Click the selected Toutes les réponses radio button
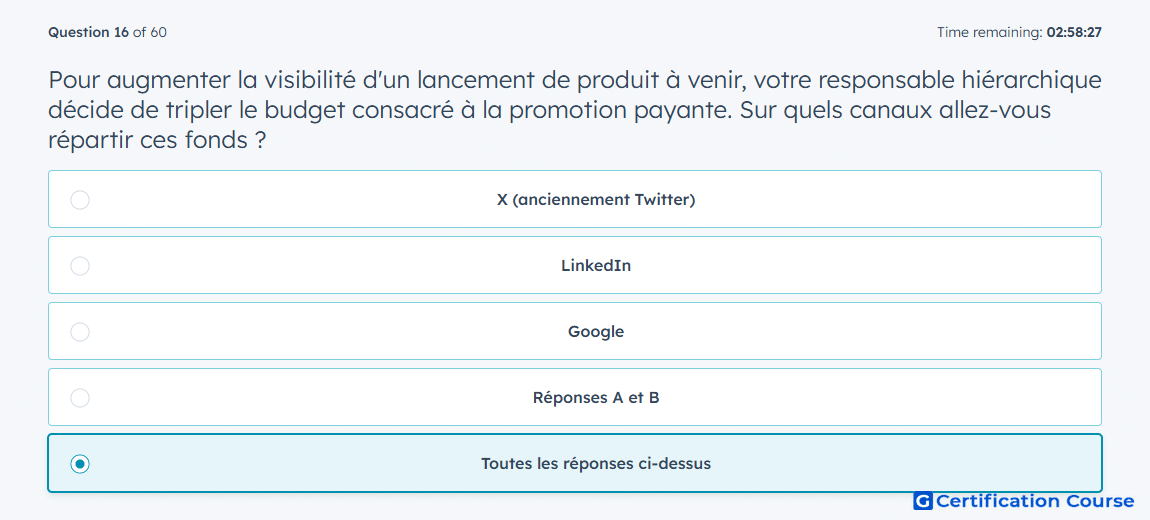1150x520 pixels. click(x=80, y=464)
